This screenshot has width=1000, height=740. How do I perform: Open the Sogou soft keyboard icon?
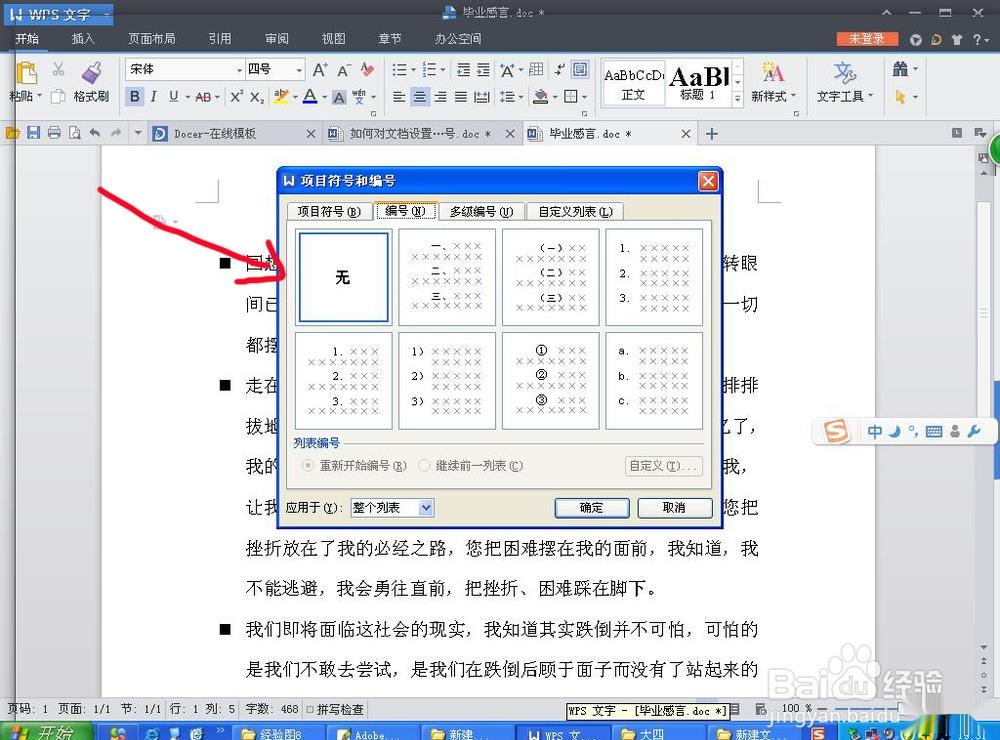pos(934,432)
